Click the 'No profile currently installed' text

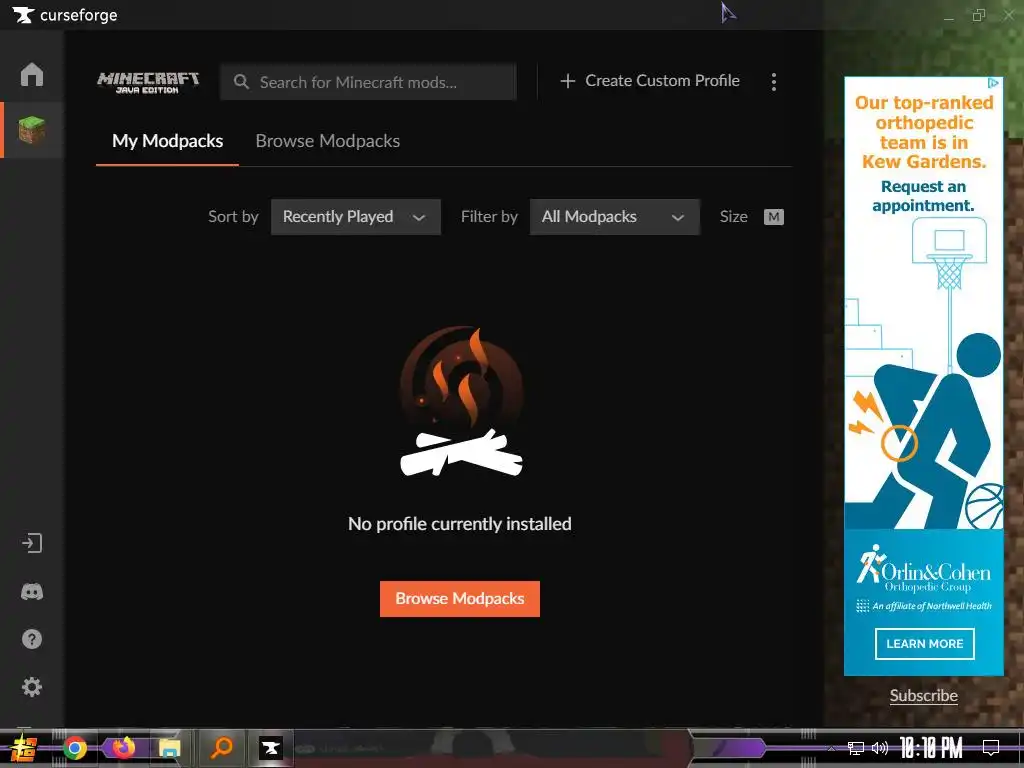pos(460,524)
